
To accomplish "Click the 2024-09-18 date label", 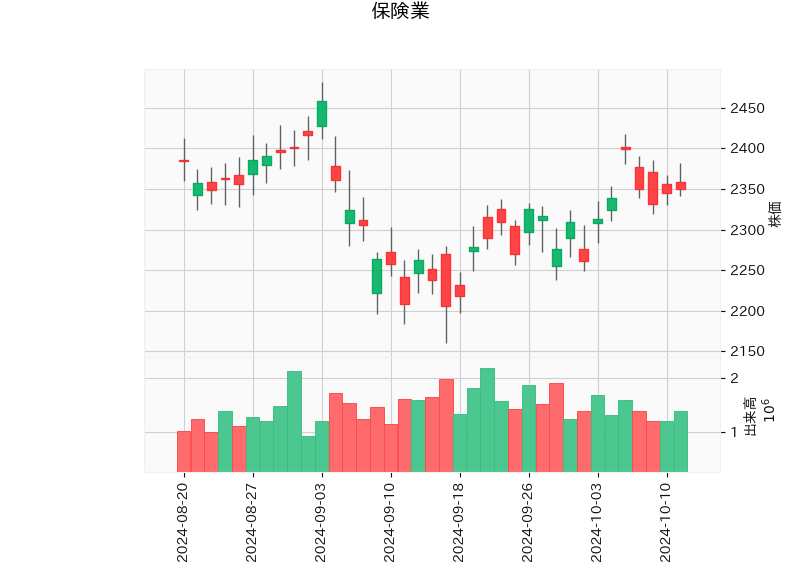I will [459, 523].
